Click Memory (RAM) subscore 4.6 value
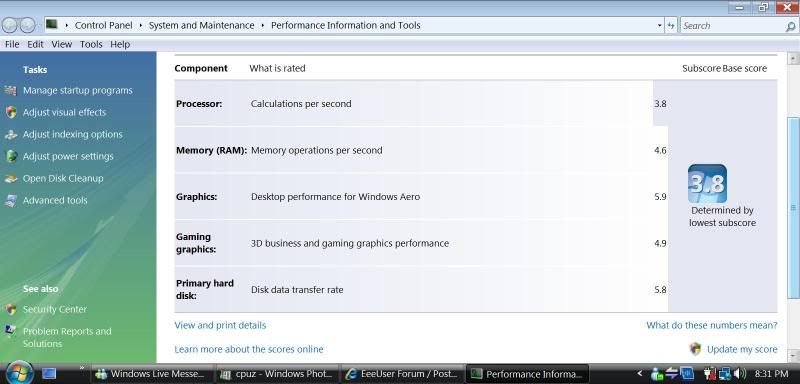Image resolution: width=800 pixels, height=384 pixels. tap(660, 150)
